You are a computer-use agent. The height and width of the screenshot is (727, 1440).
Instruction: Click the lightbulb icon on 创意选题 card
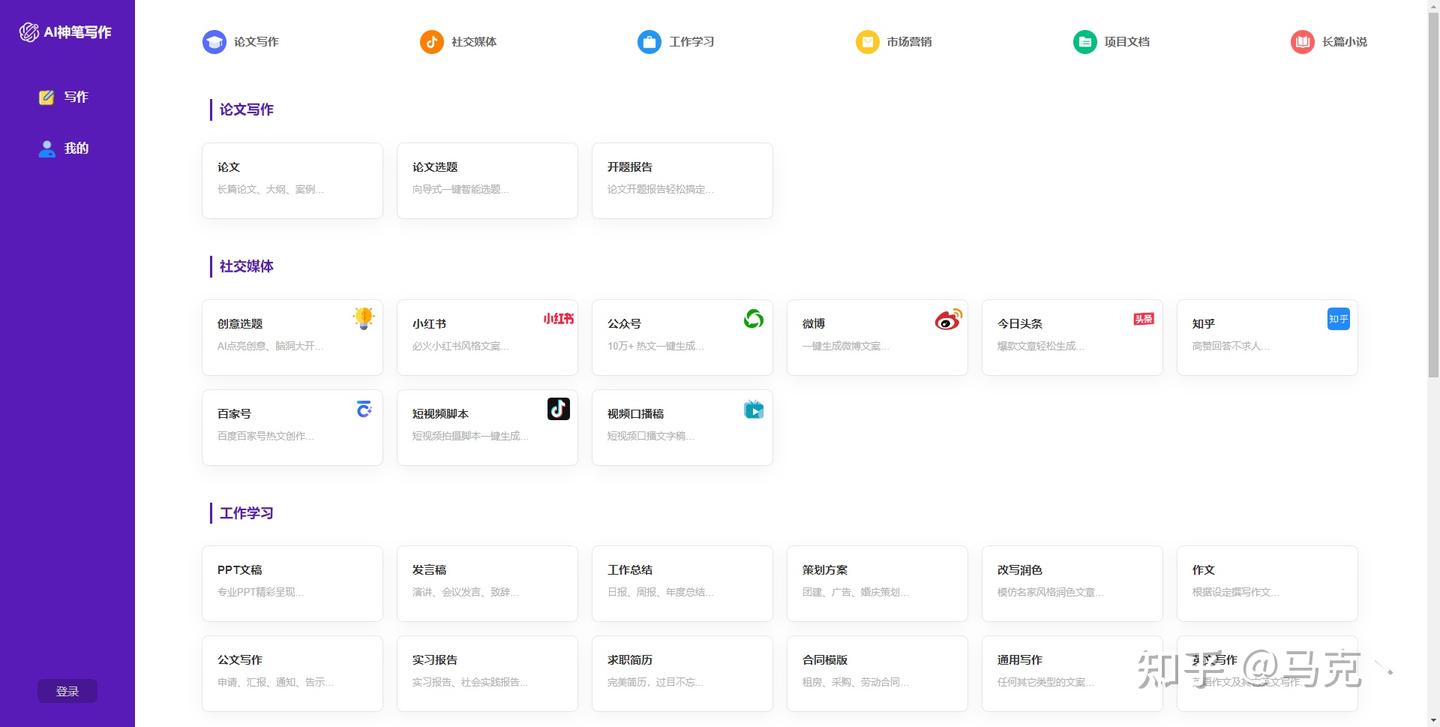[363, 318]
